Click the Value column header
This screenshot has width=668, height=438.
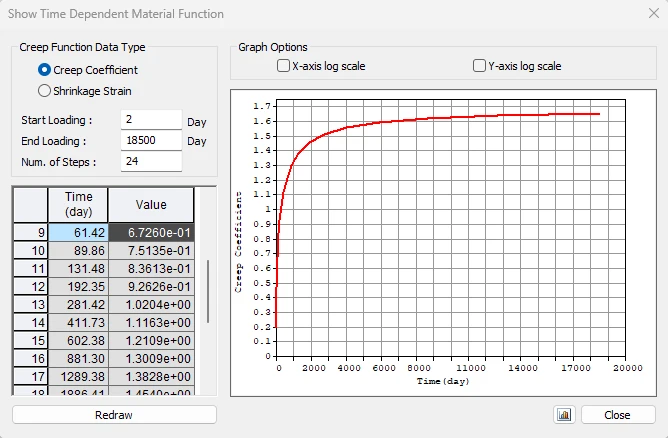(x=152, y=205)
